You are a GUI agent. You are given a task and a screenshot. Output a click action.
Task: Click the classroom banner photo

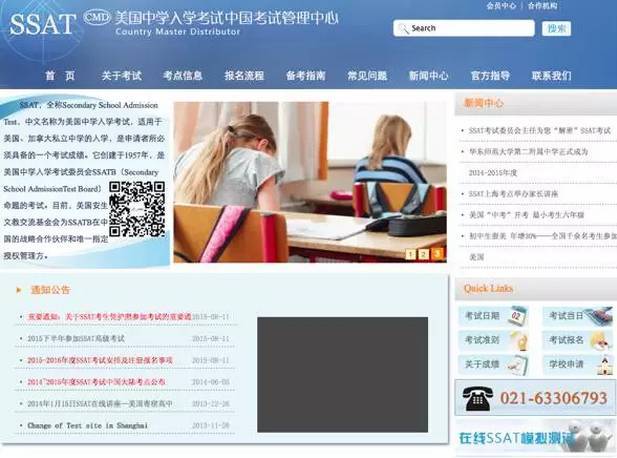310,182
